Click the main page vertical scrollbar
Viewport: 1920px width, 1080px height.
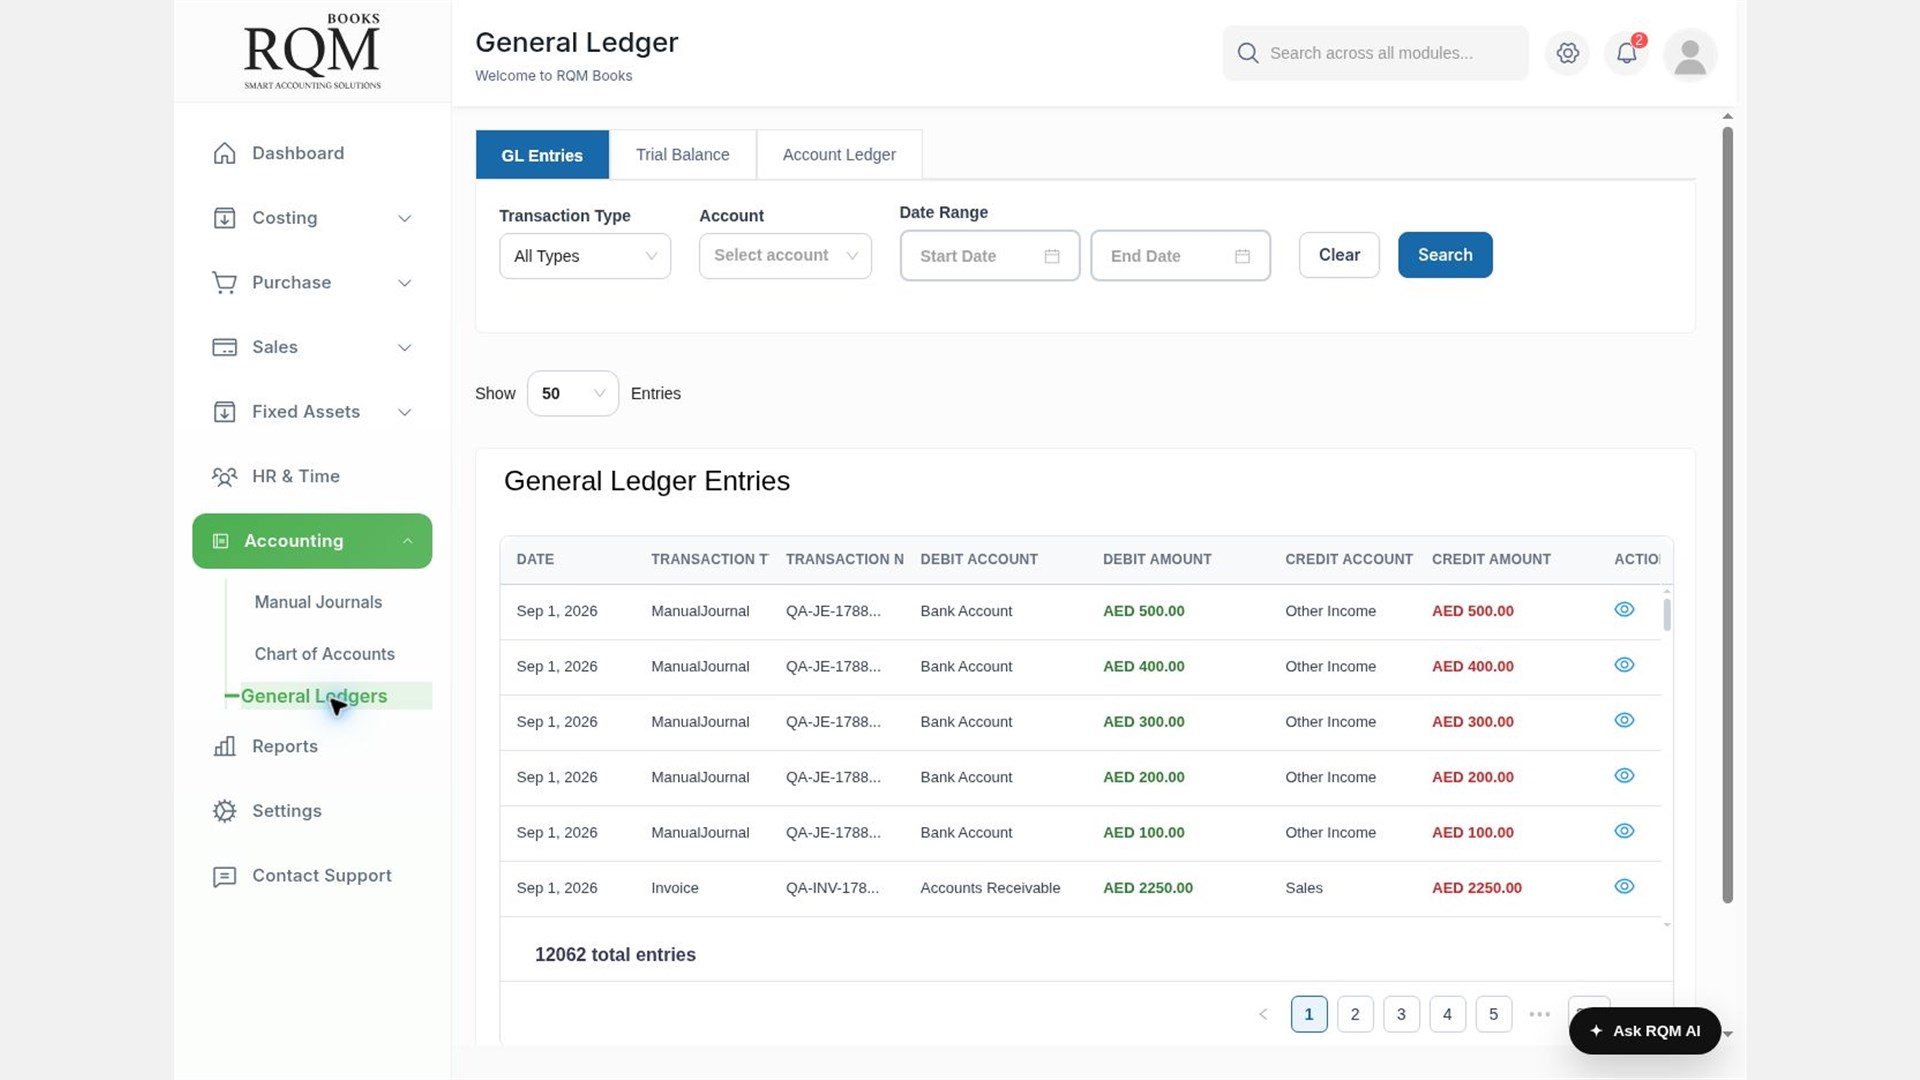[x=1727, y=515]
